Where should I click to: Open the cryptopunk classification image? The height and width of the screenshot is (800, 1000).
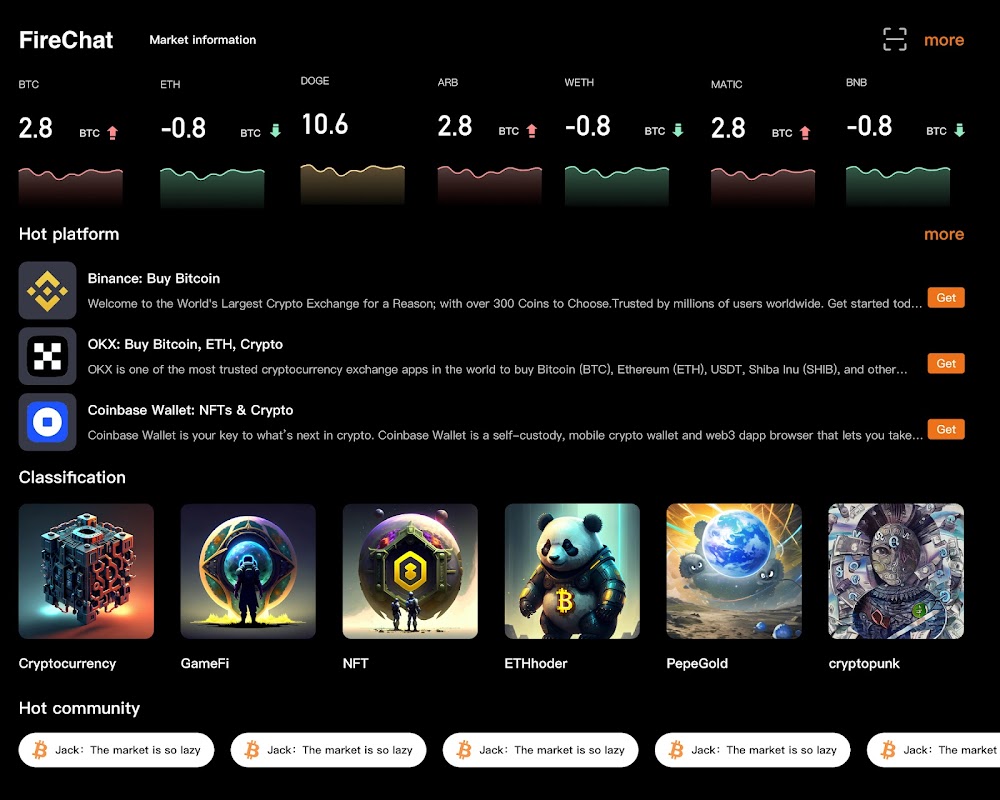[x=896, y=571]
